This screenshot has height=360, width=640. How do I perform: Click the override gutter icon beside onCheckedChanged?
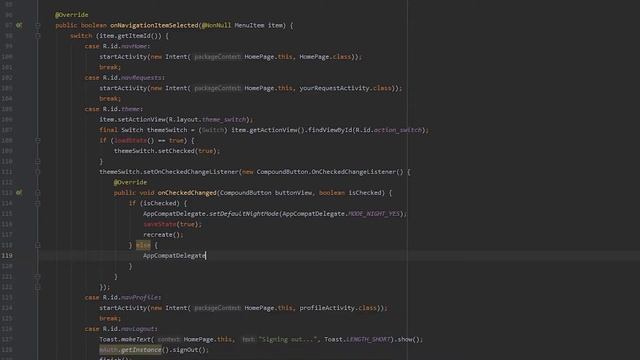19,193
